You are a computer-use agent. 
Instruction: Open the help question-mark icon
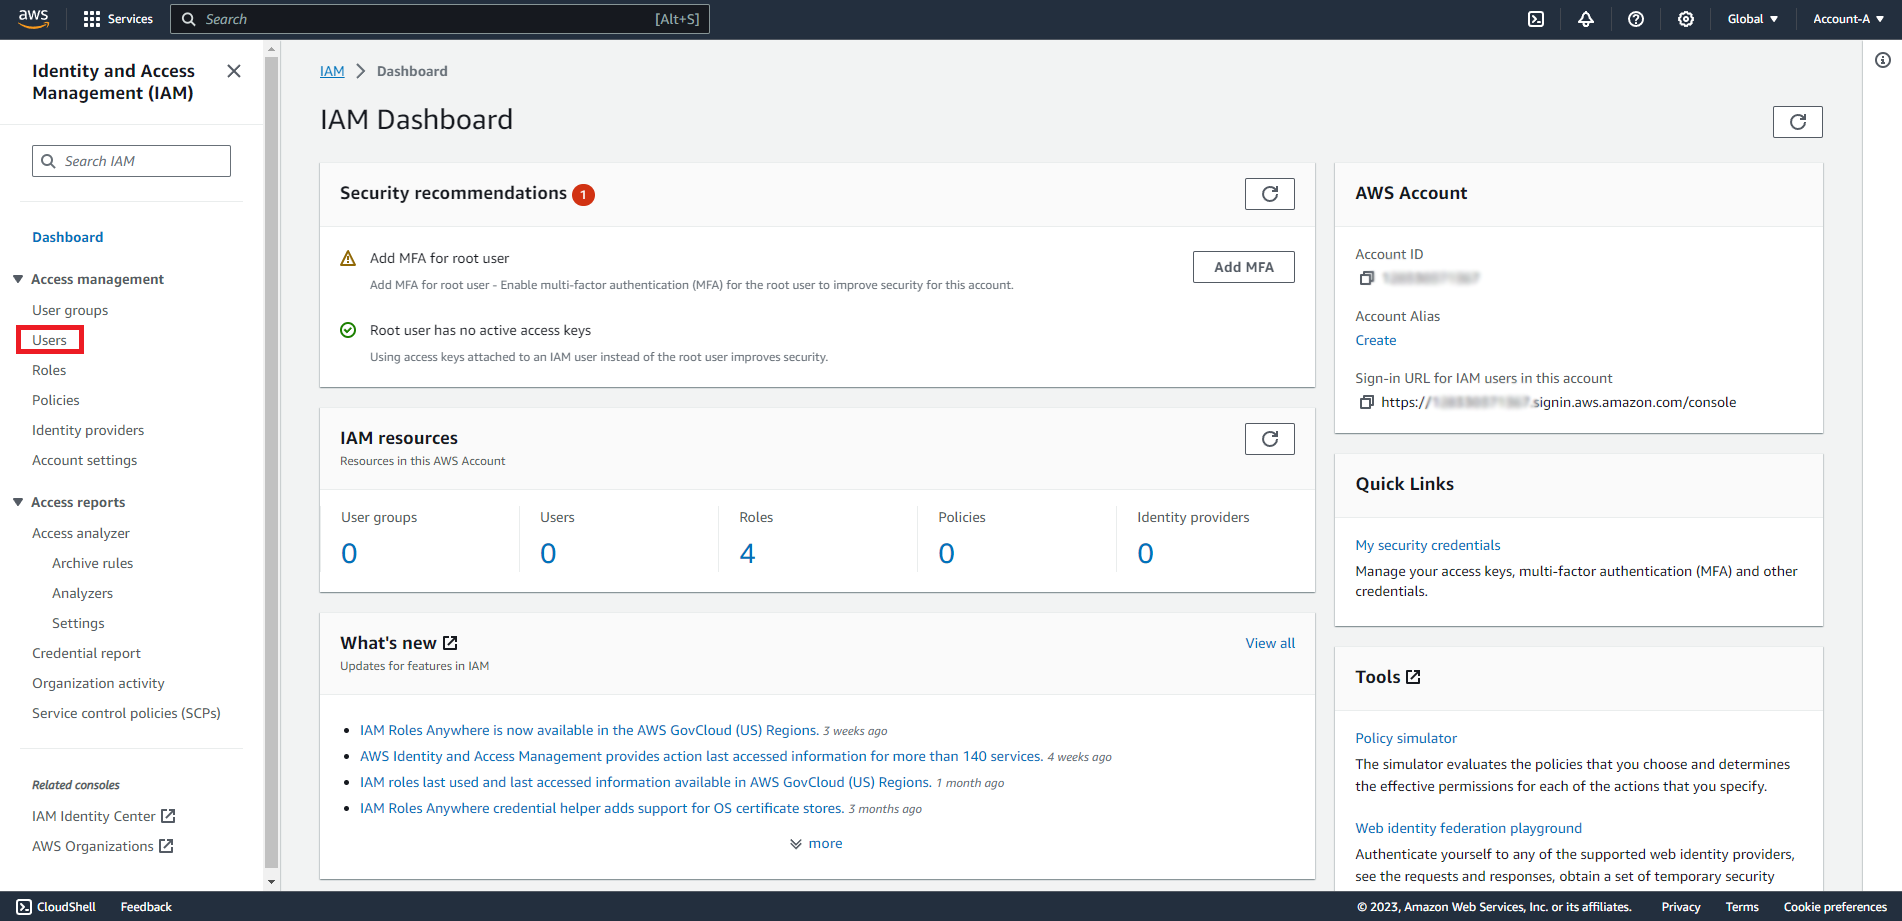tap(1636, 19)
